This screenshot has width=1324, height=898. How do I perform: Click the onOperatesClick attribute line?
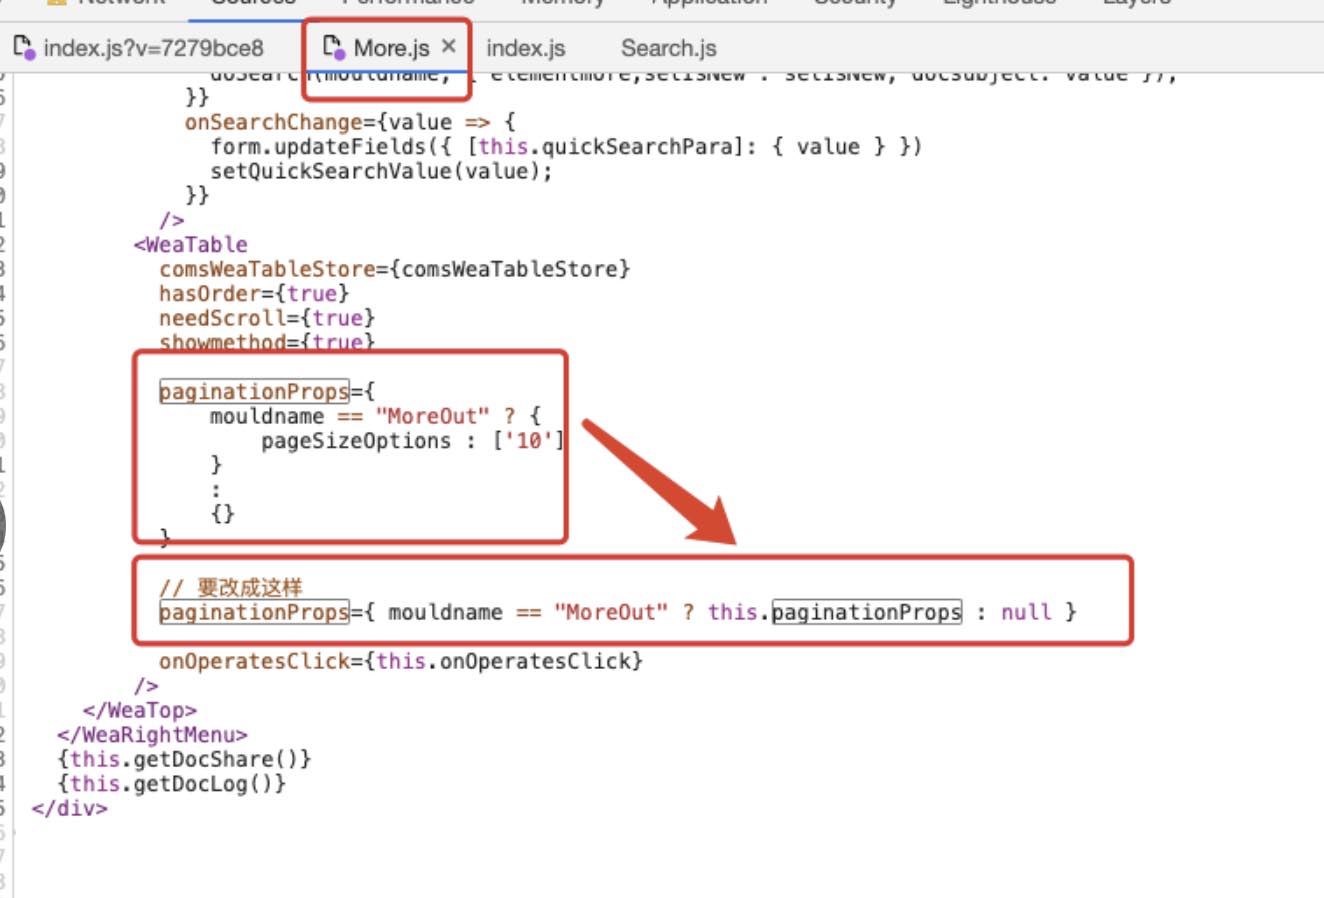point(400,661)
